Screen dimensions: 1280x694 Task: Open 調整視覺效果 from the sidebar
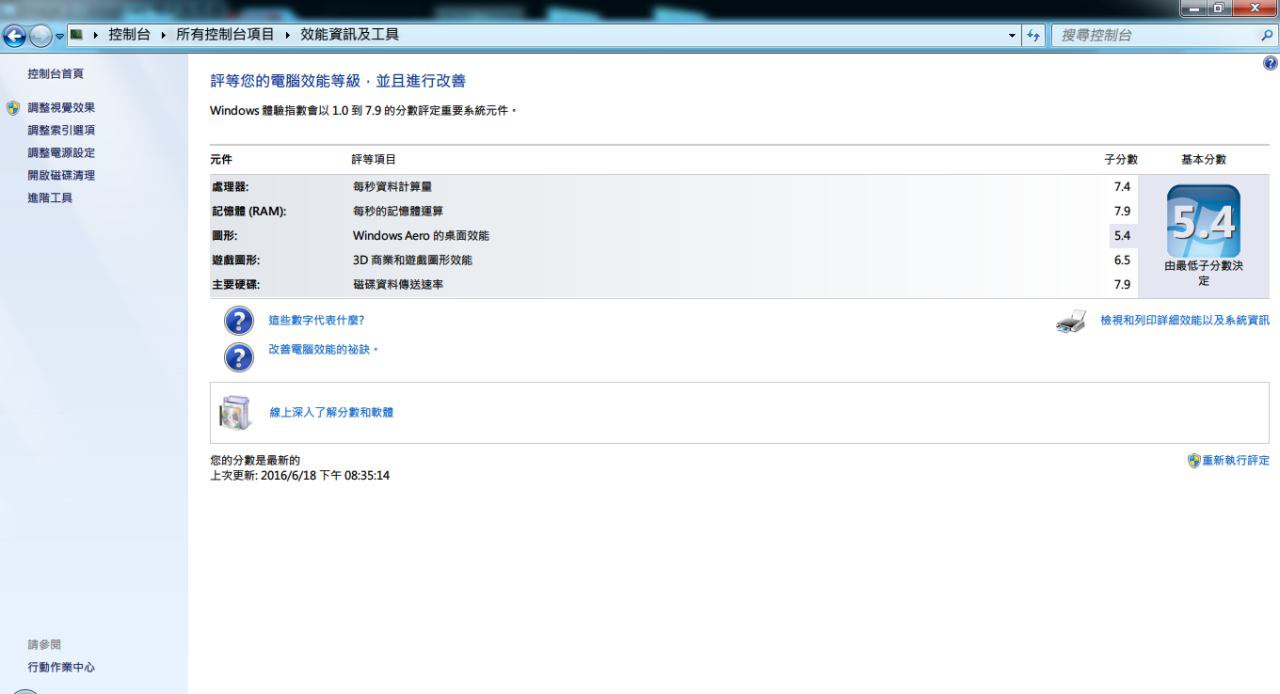61,108
